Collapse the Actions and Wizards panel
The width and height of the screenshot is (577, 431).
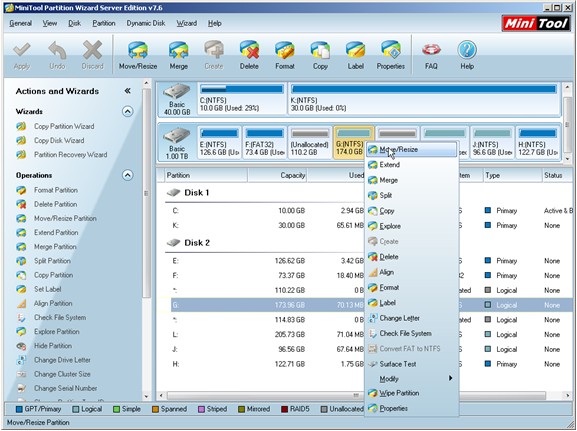coord(128,91)
